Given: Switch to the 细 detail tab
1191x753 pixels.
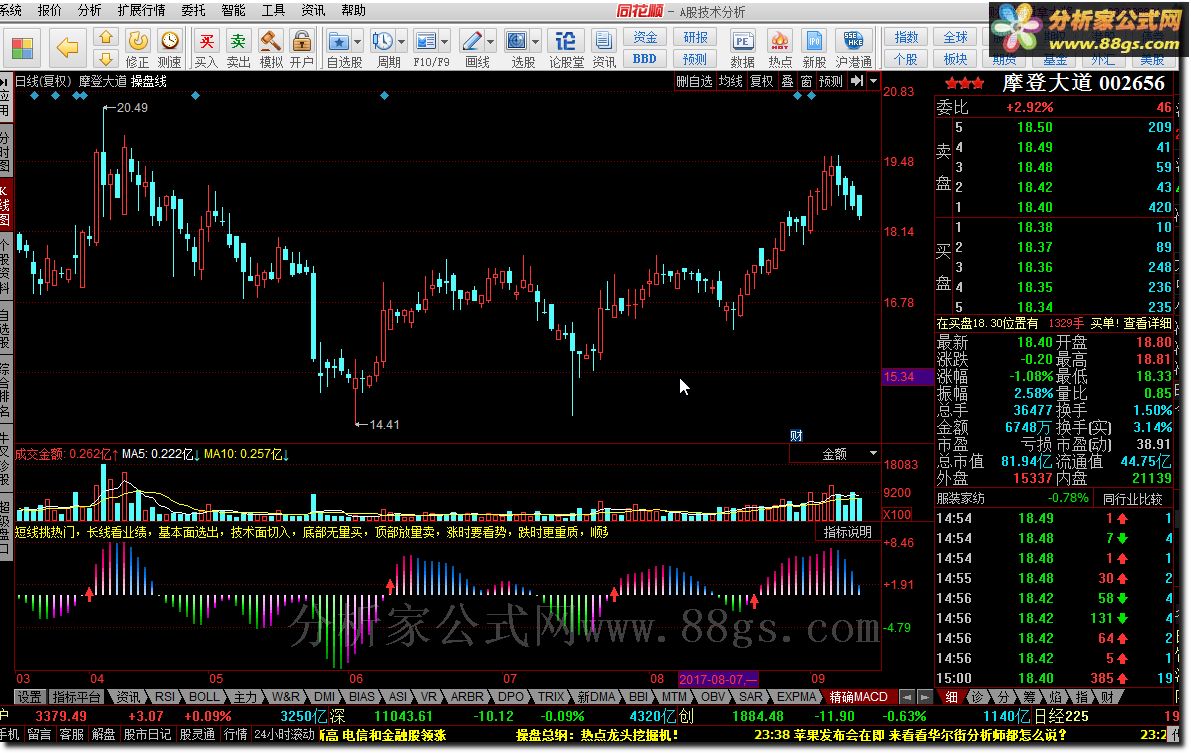Looking at the screenshot, I should (x=951, y=697).
